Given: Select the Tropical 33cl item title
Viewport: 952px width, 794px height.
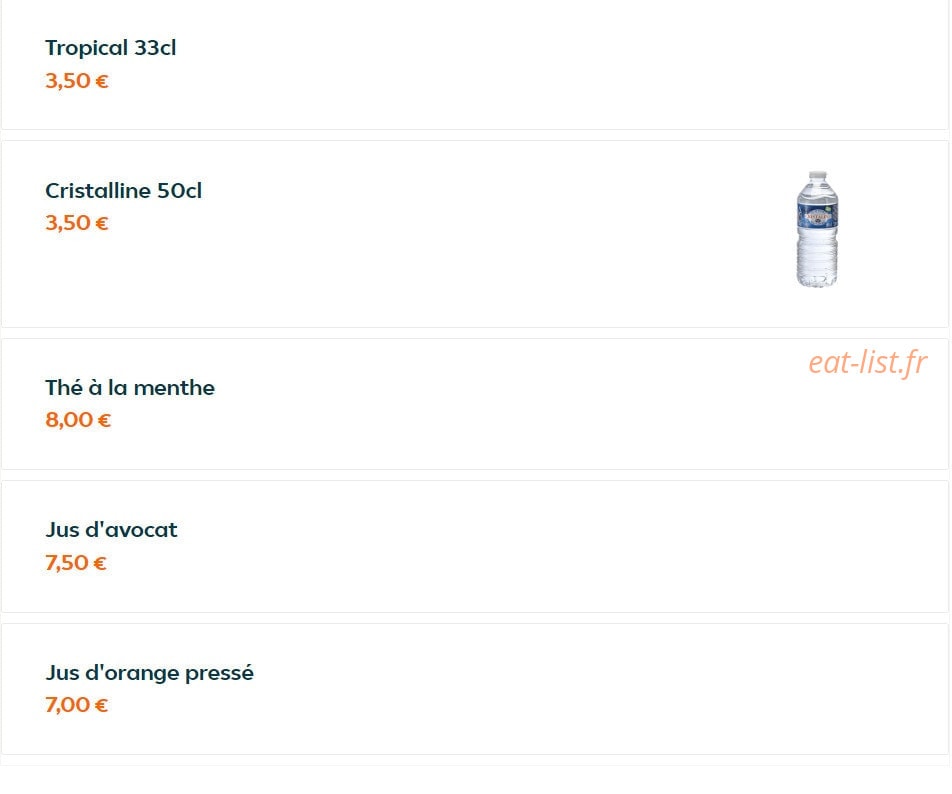Looking at the screenshot, I should click(x=110, y=48).
